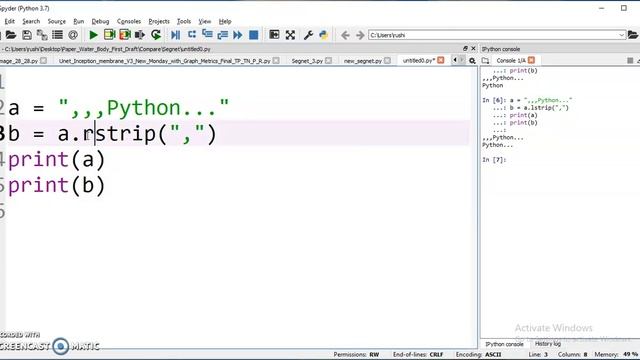Open the file switcher list icon
Viewport: 640px width, 360px height.
58,35
